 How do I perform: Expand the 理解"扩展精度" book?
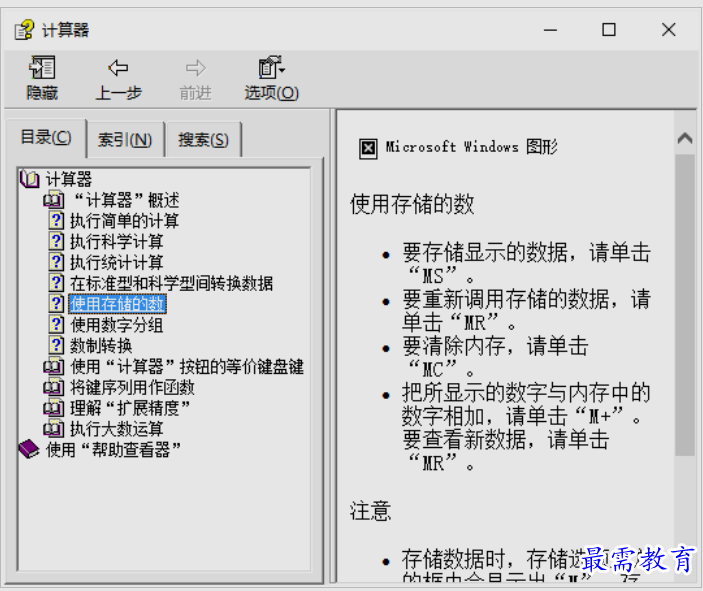click(x=130, y=408)
